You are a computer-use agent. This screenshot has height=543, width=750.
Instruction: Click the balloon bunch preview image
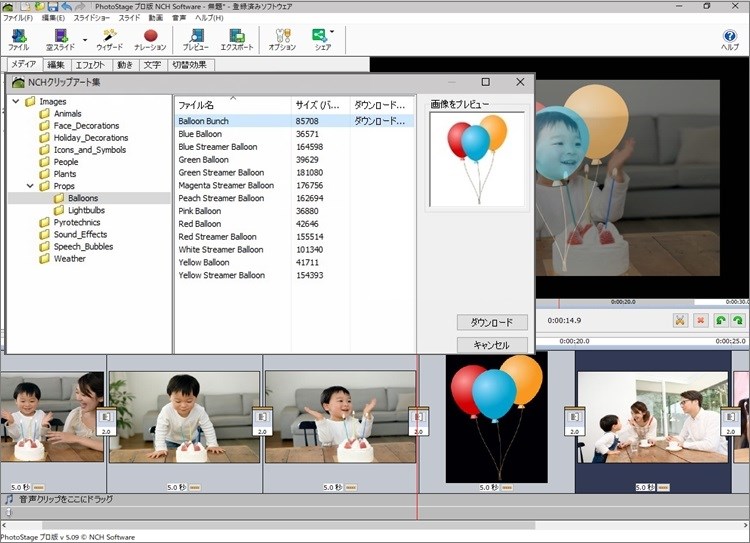[x=477, y=159]
